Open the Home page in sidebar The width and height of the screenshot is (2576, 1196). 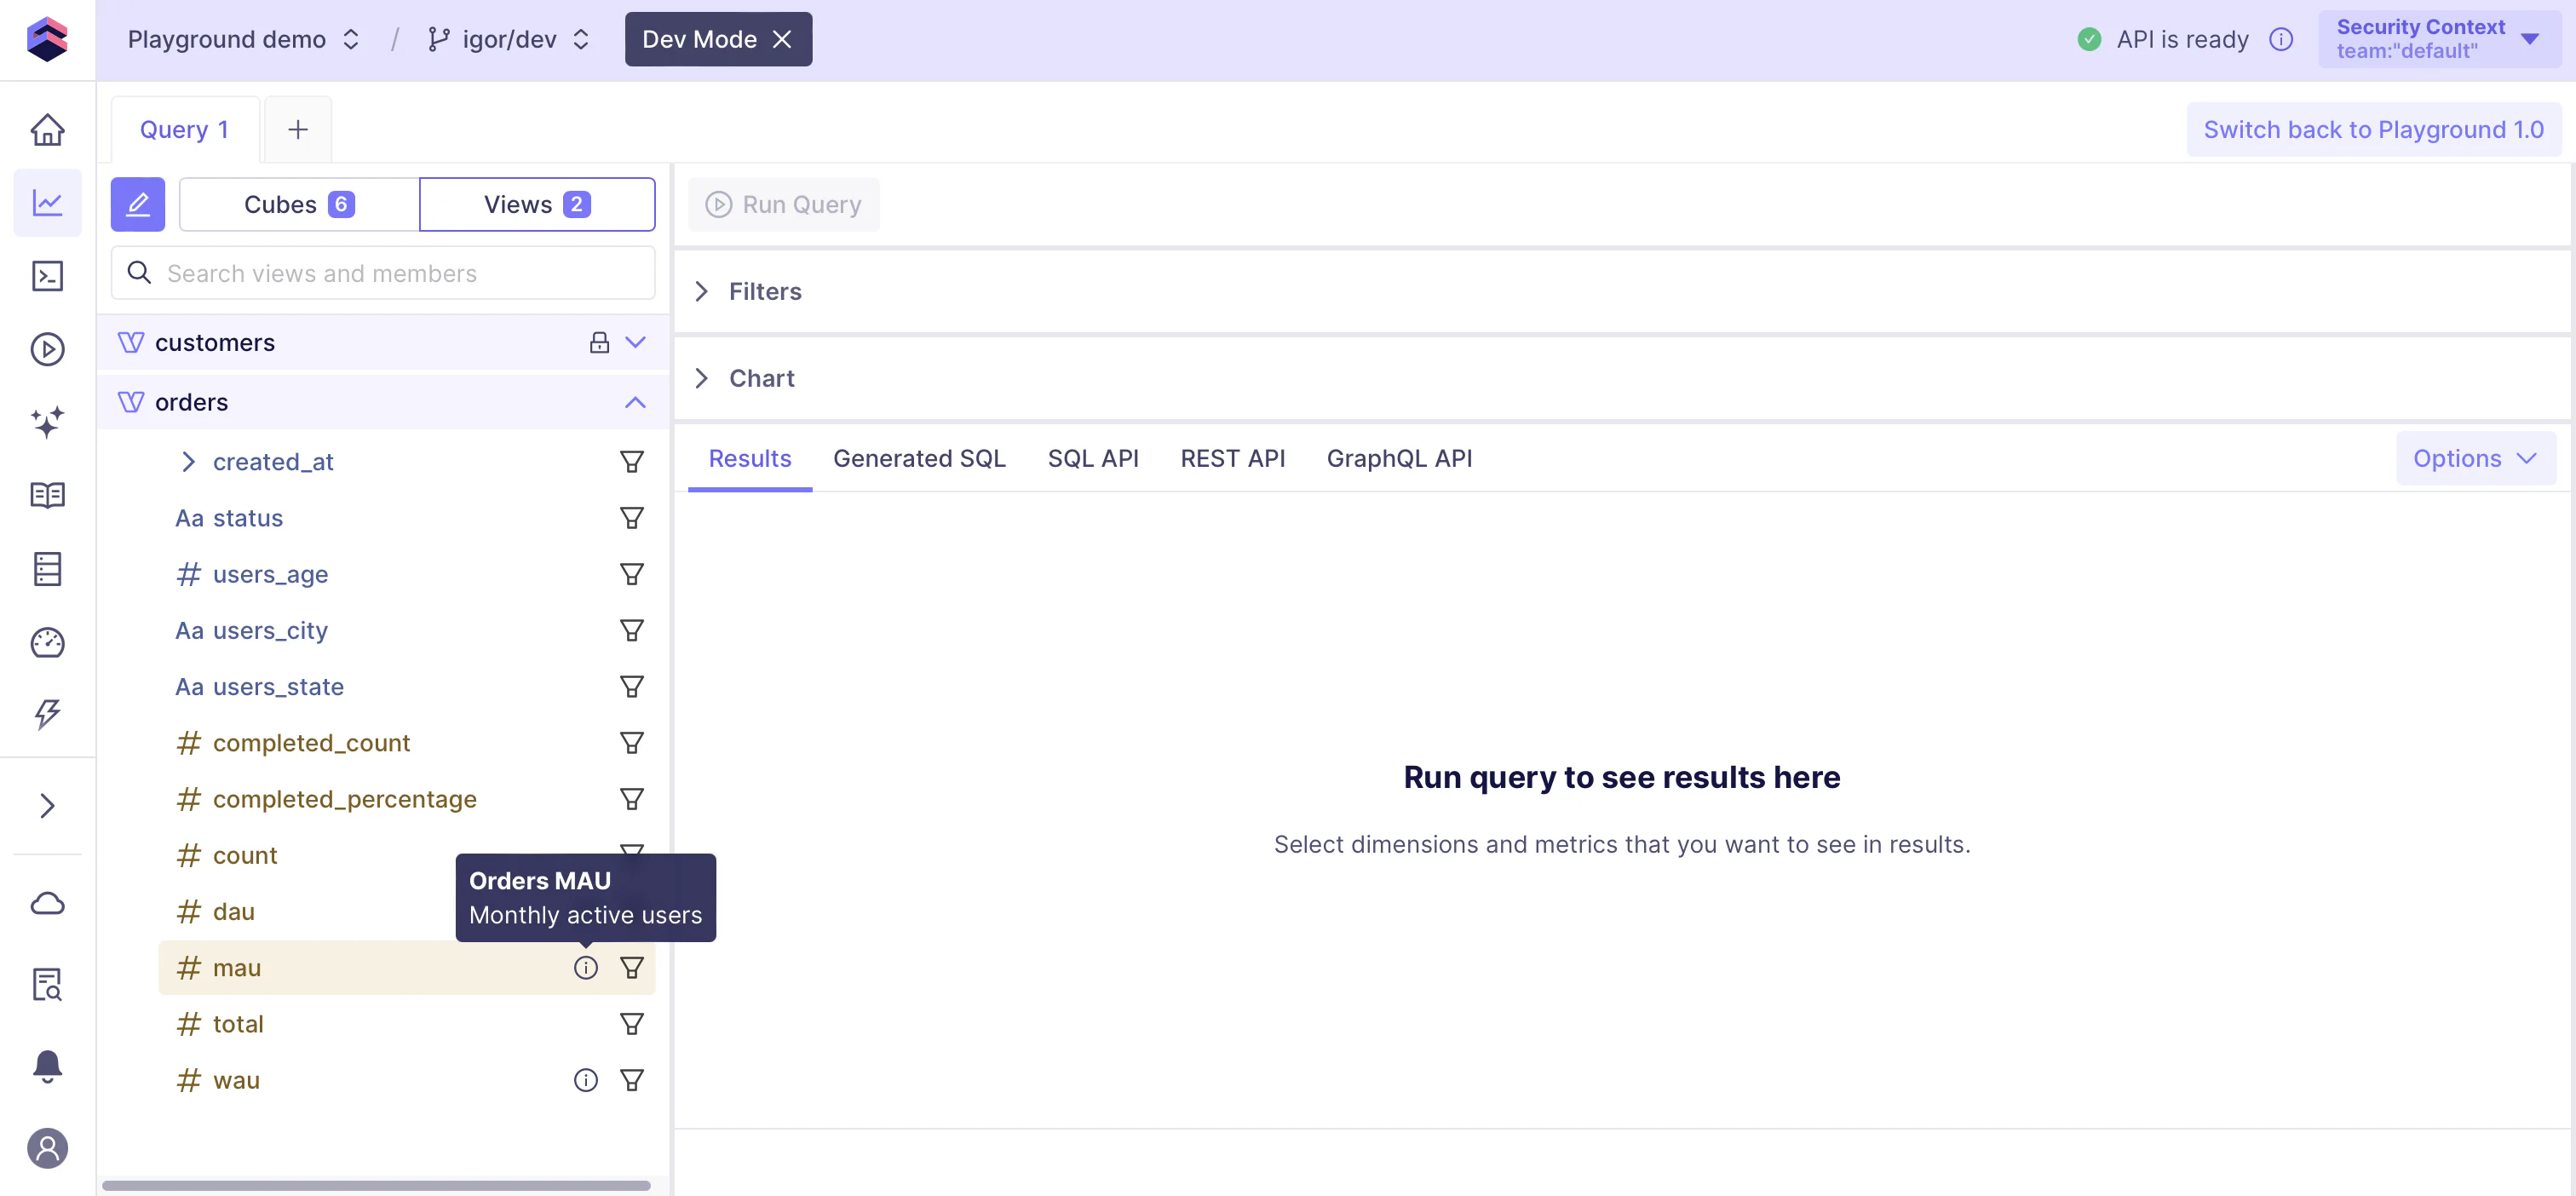coord(47,130)
